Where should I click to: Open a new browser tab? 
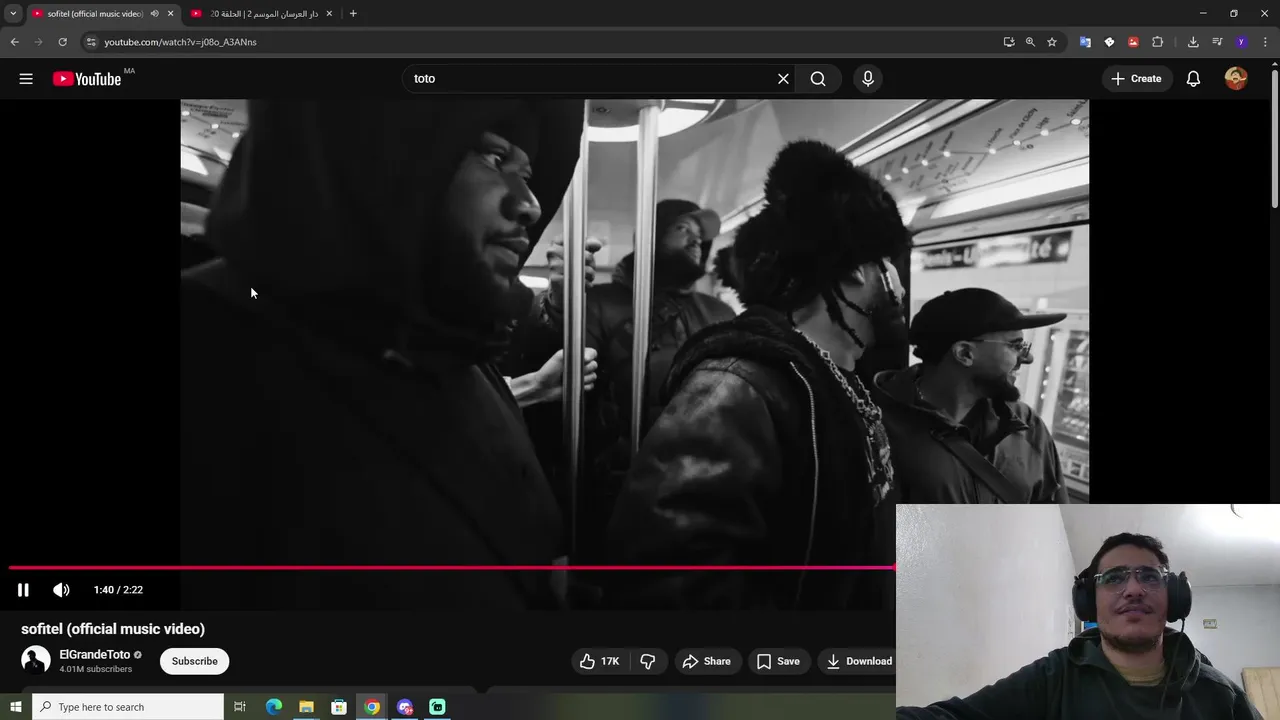click(353, 14)
